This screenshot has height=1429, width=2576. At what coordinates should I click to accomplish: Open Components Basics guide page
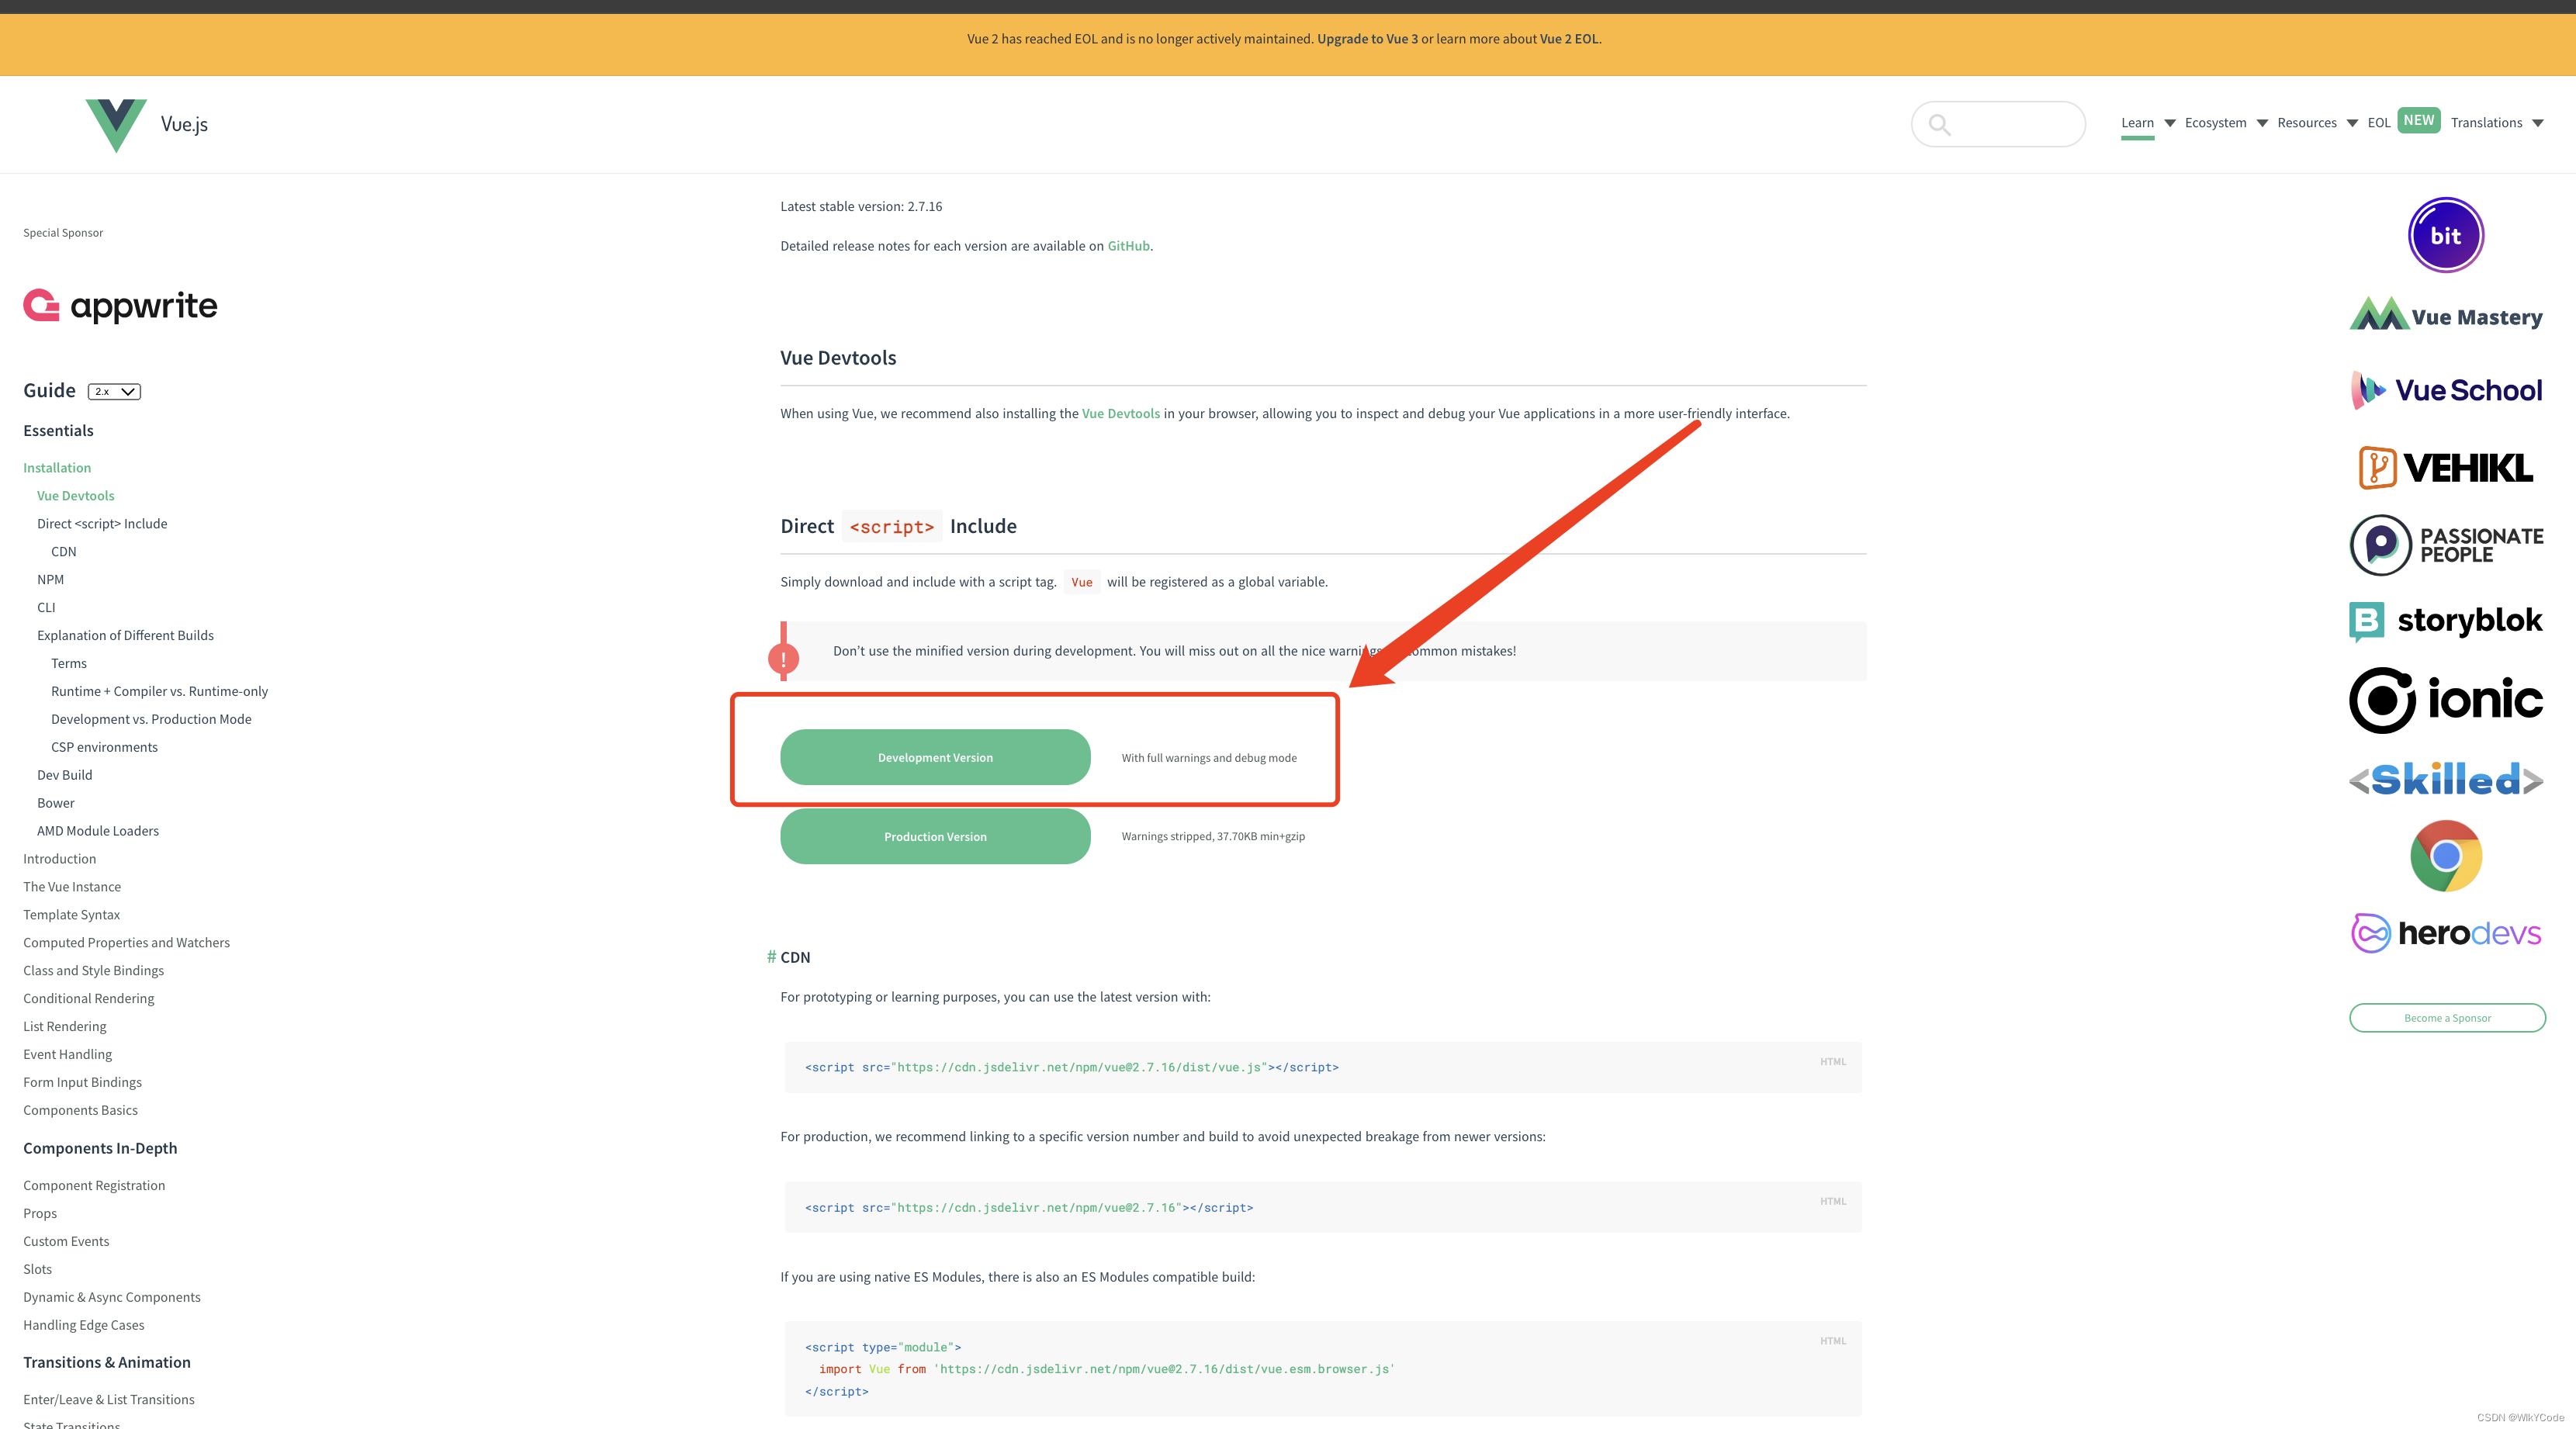80,1111
